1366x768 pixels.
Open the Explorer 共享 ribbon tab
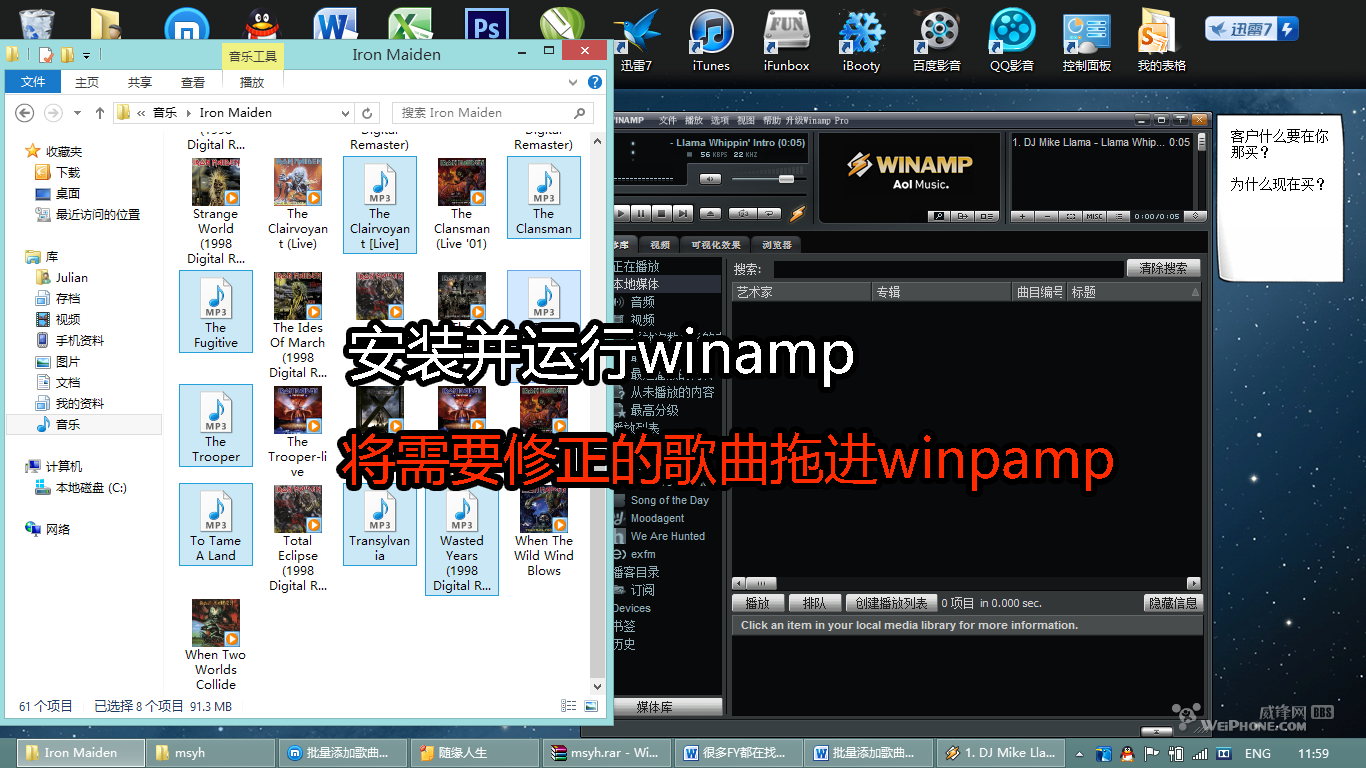140,82
